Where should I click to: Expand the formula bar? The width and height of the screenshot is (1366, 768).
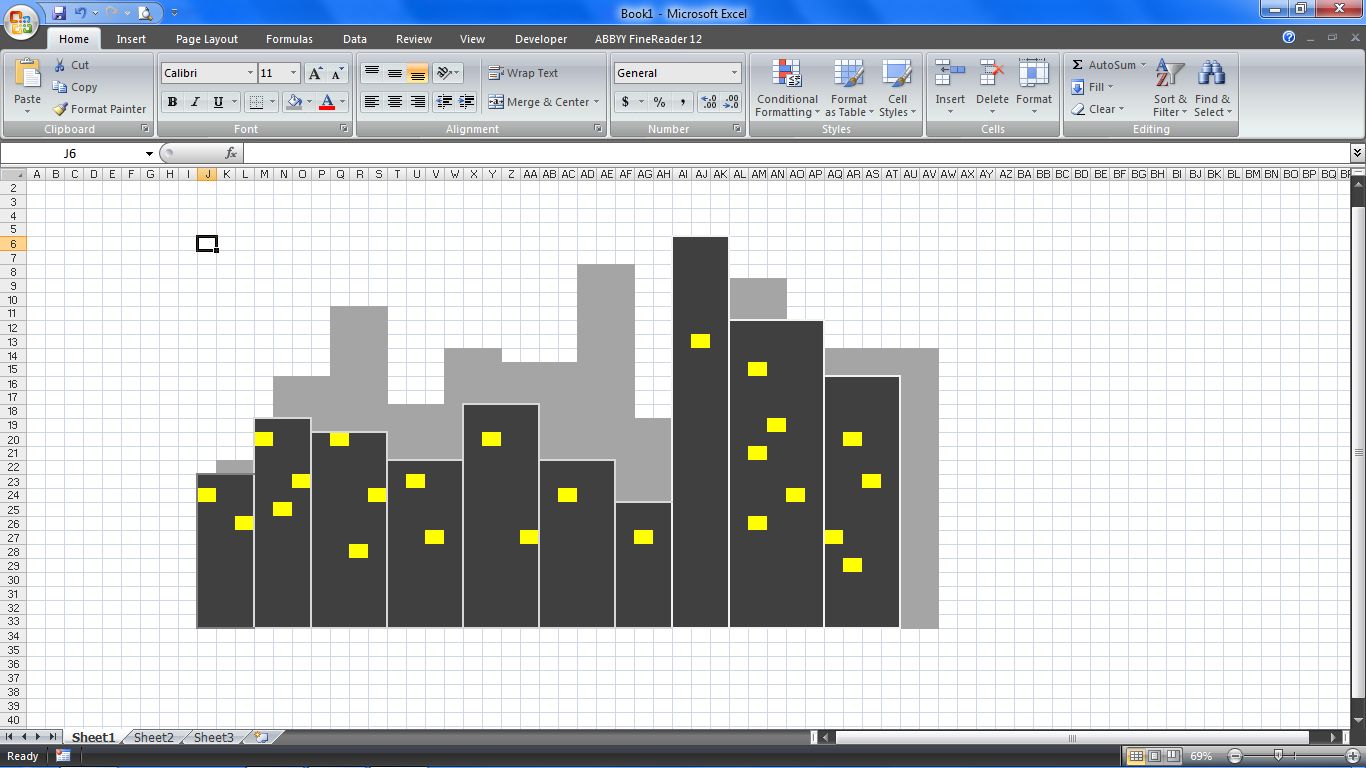pyautogui.click(x=1357, y=153)
